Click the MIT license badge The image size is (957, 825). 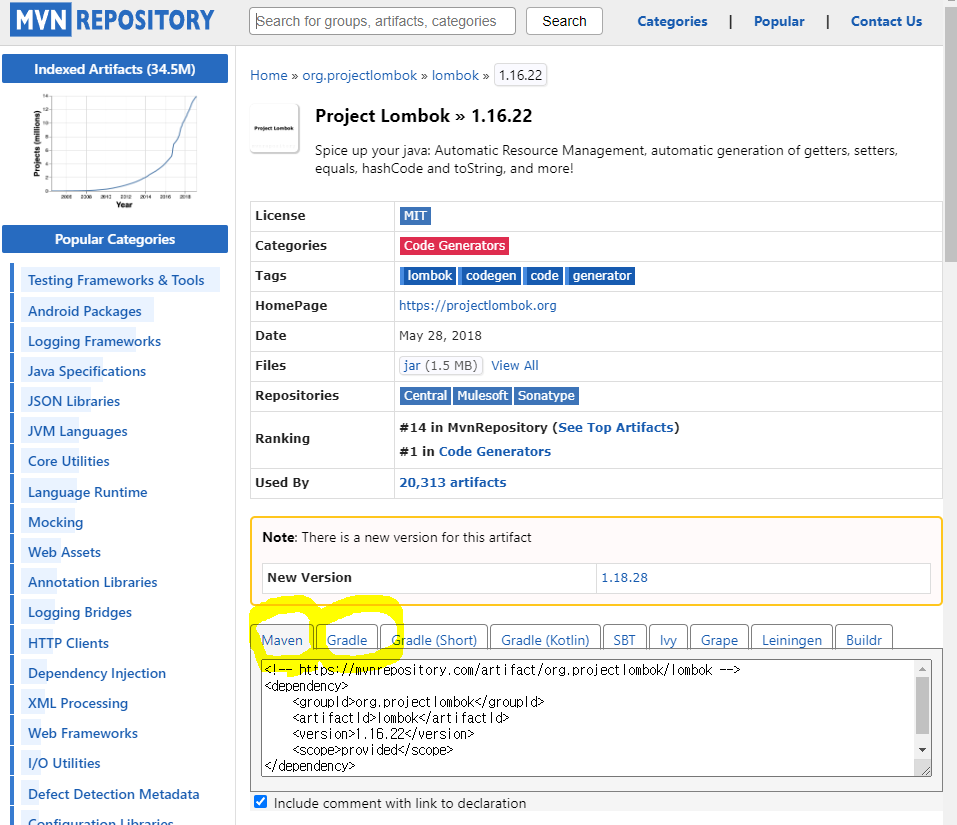[415, 215]
